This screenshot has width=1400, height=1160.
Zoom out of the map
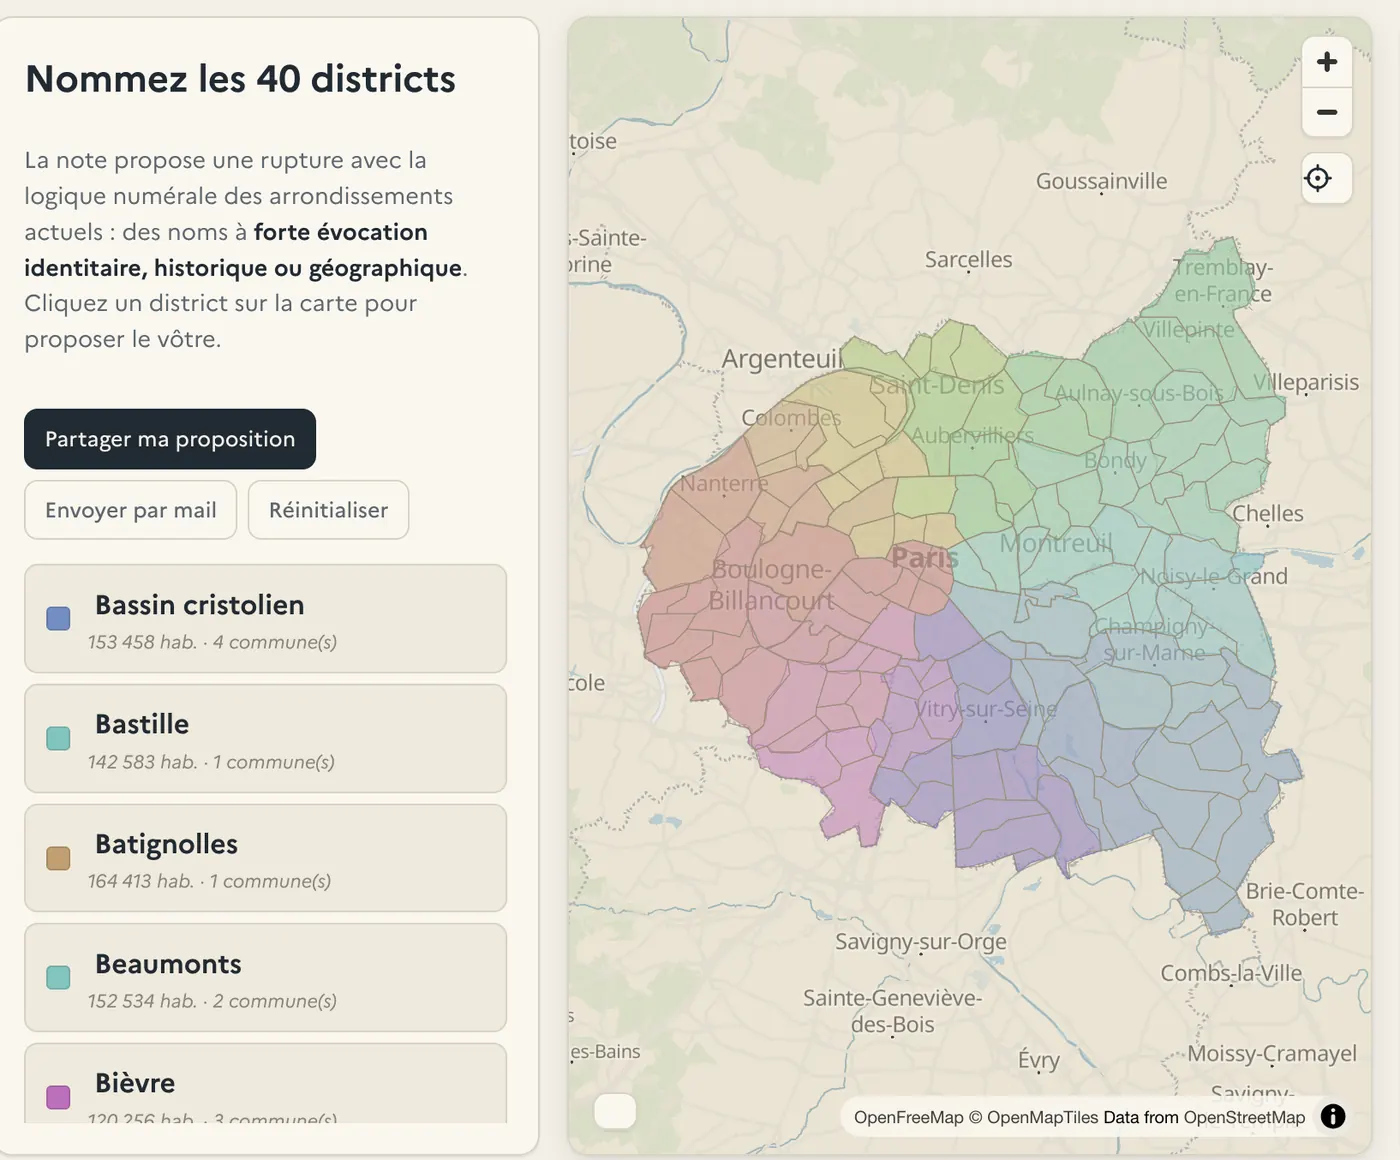click(1327, 112)
